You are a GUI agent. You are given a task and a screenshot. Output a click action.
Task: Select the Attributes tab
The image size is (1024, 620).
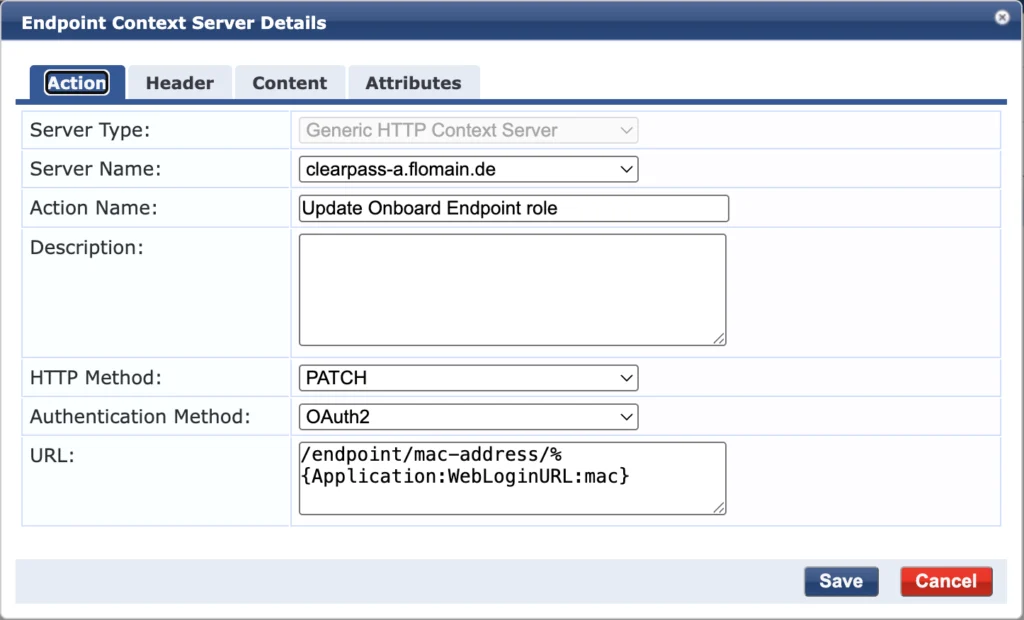413,83
